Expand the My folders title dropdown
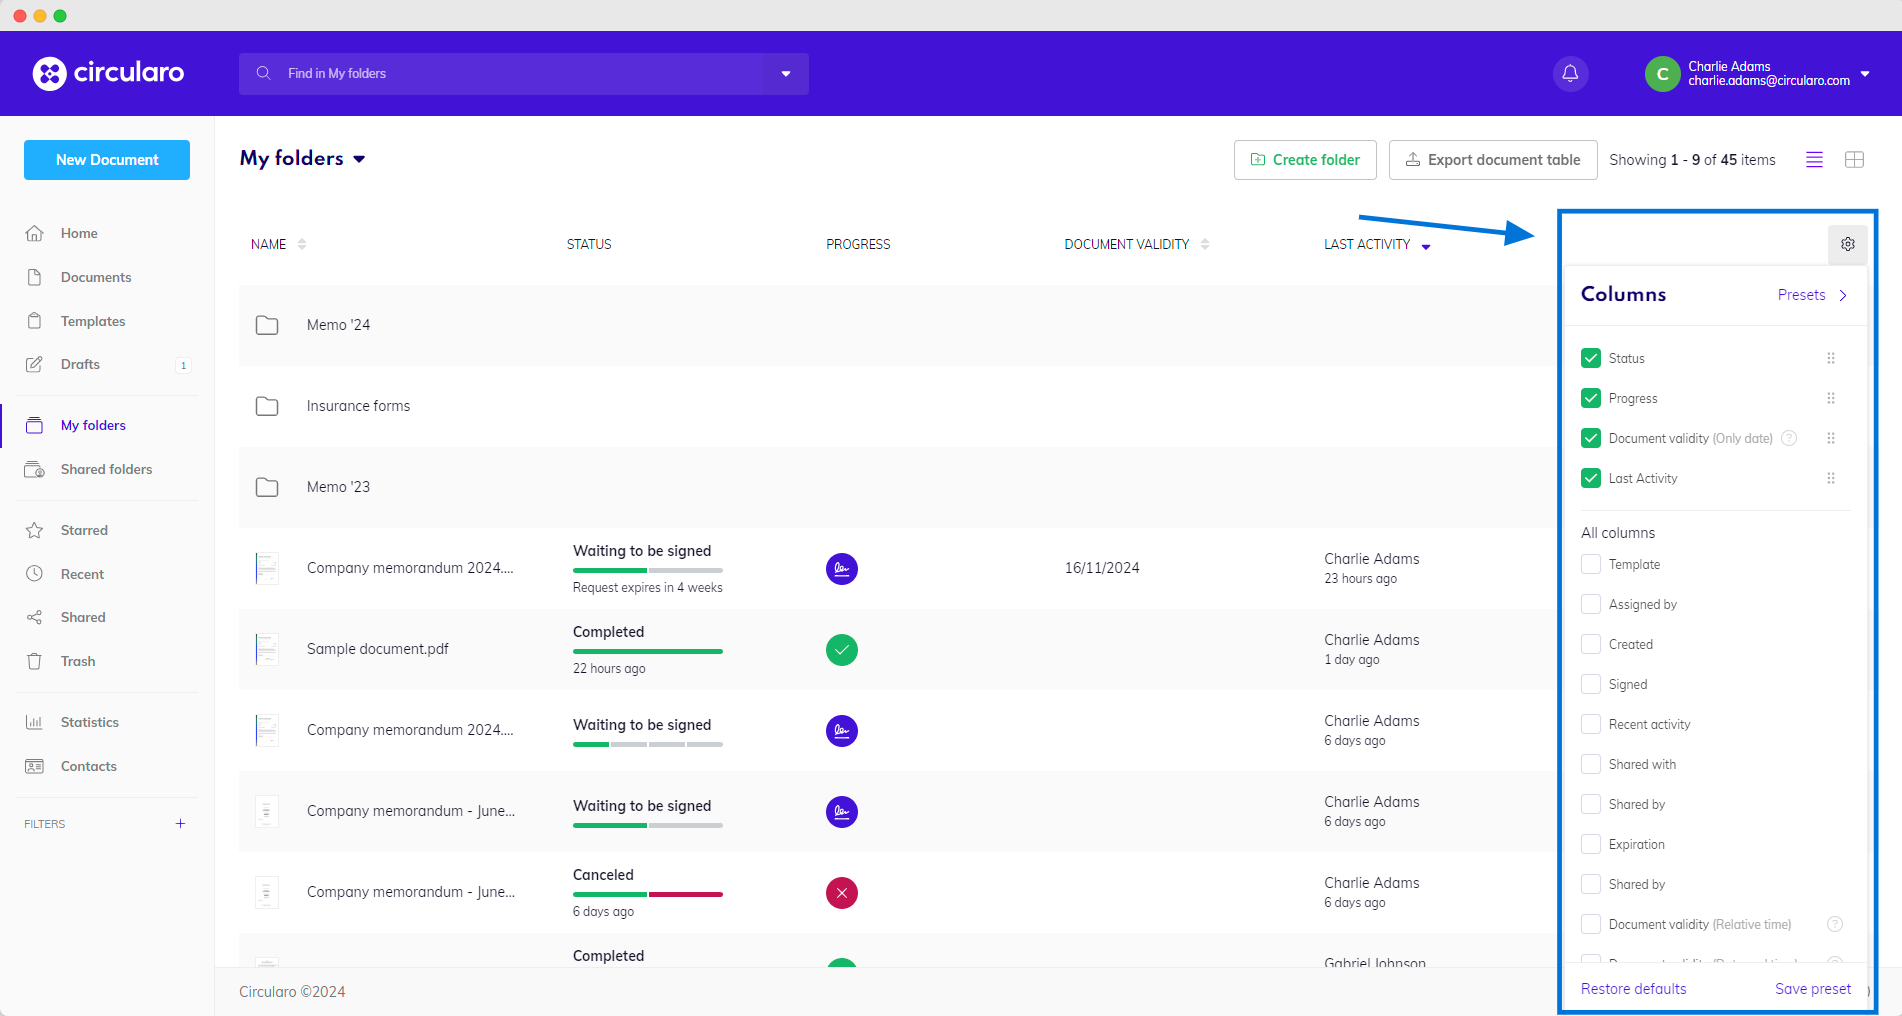This screenshot has width=1902, height=1016. pos(359,159)
